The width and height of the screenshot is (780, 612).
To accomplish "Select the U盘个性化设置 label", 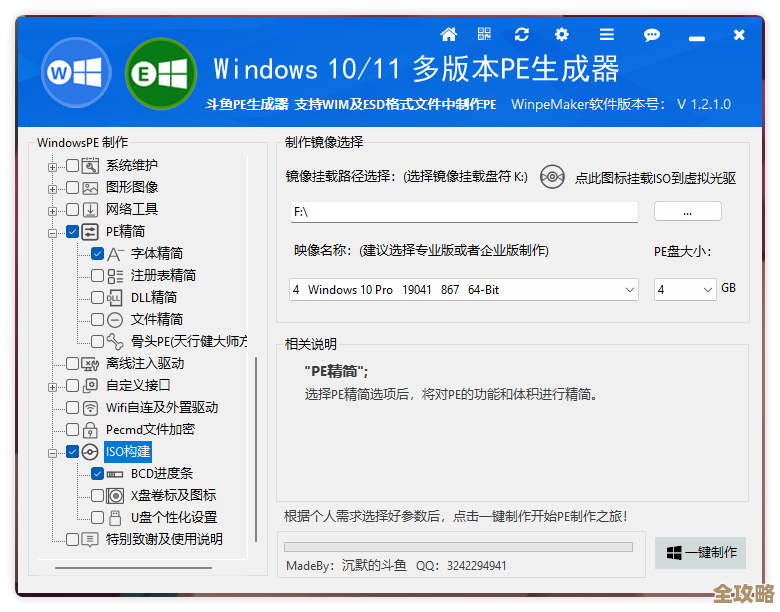I will [x=174, y=517].
